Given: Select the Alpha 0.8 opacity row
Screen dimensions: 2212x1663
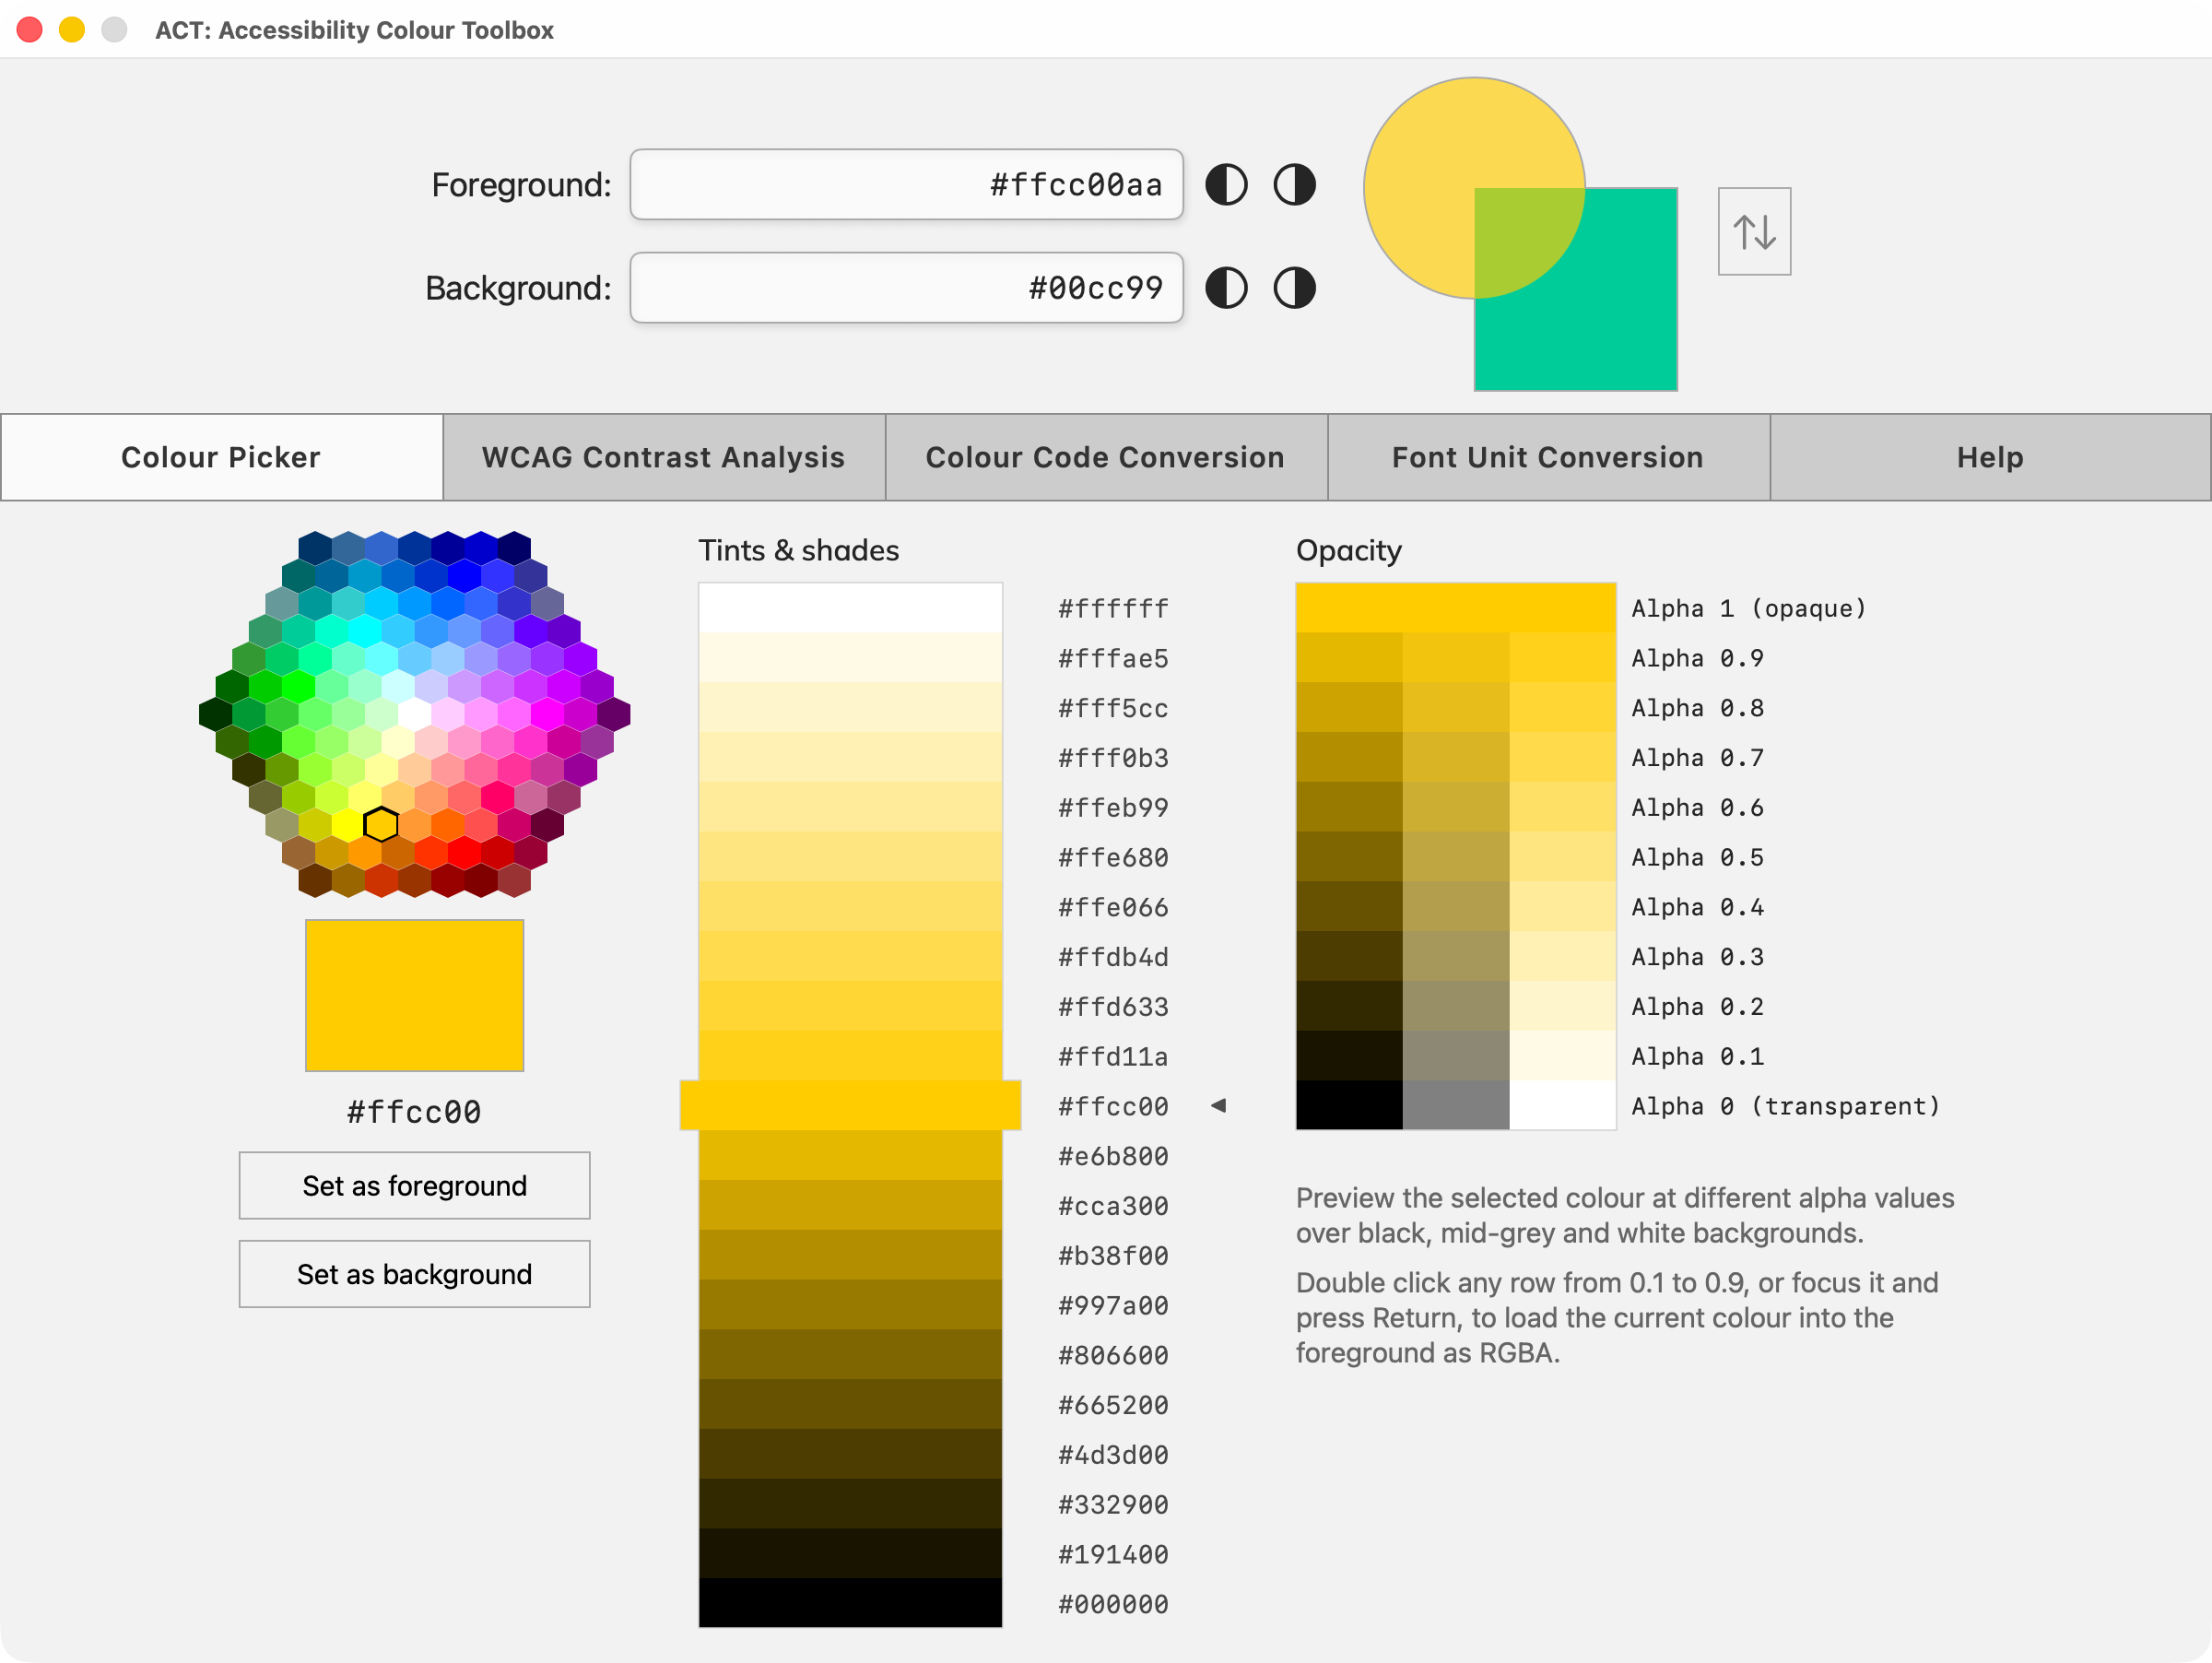Looking at the screenshot, I should click(x=1456, y=708).
